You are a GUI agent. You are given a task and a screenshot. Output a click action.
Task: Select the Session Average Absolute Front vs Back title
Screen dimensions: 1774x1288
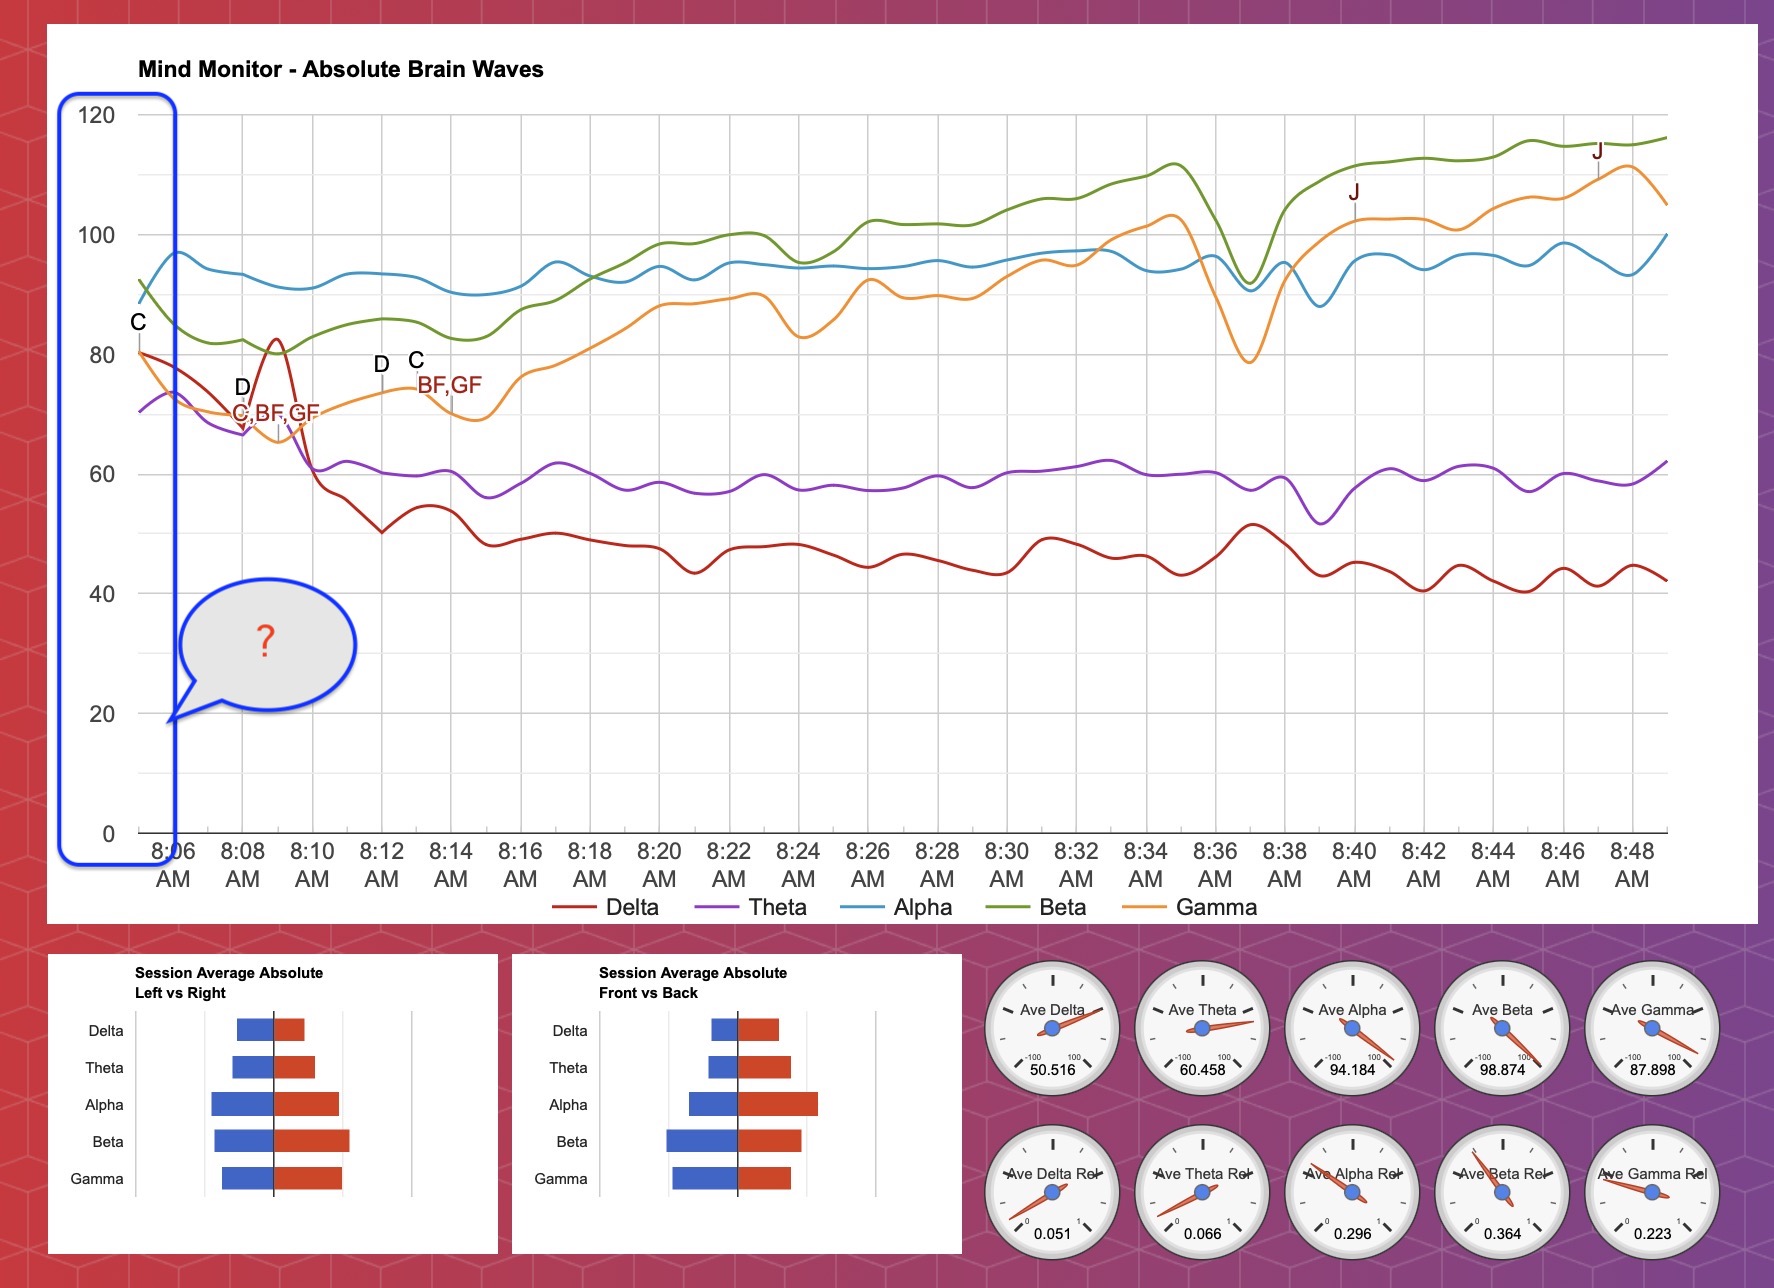693,982
